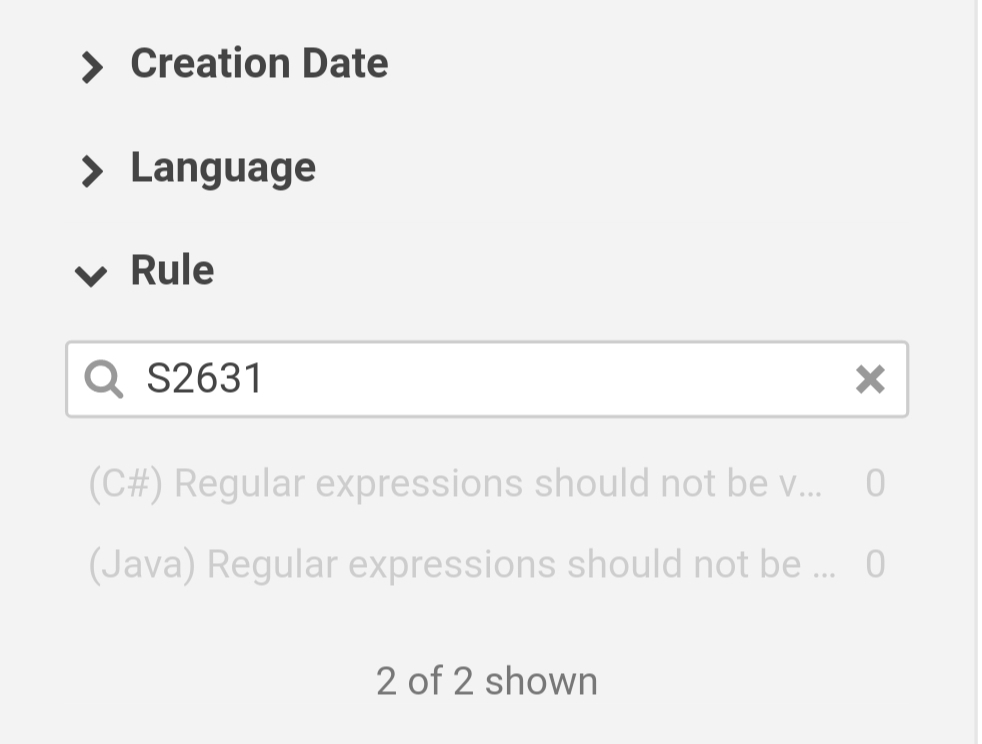Click the arrow icon next to Language
The height and width of the screenshot is (744, 982).
coord(92,172)
